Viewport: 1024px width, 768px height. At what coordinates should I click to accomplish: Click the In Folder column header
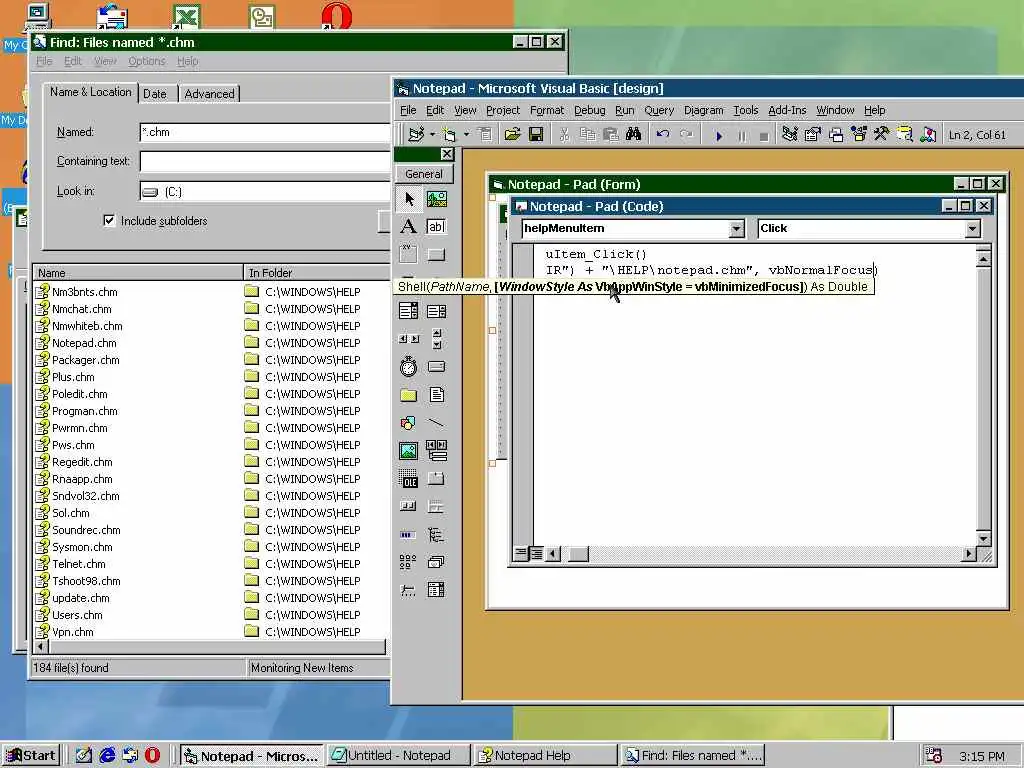pos(317,273)
